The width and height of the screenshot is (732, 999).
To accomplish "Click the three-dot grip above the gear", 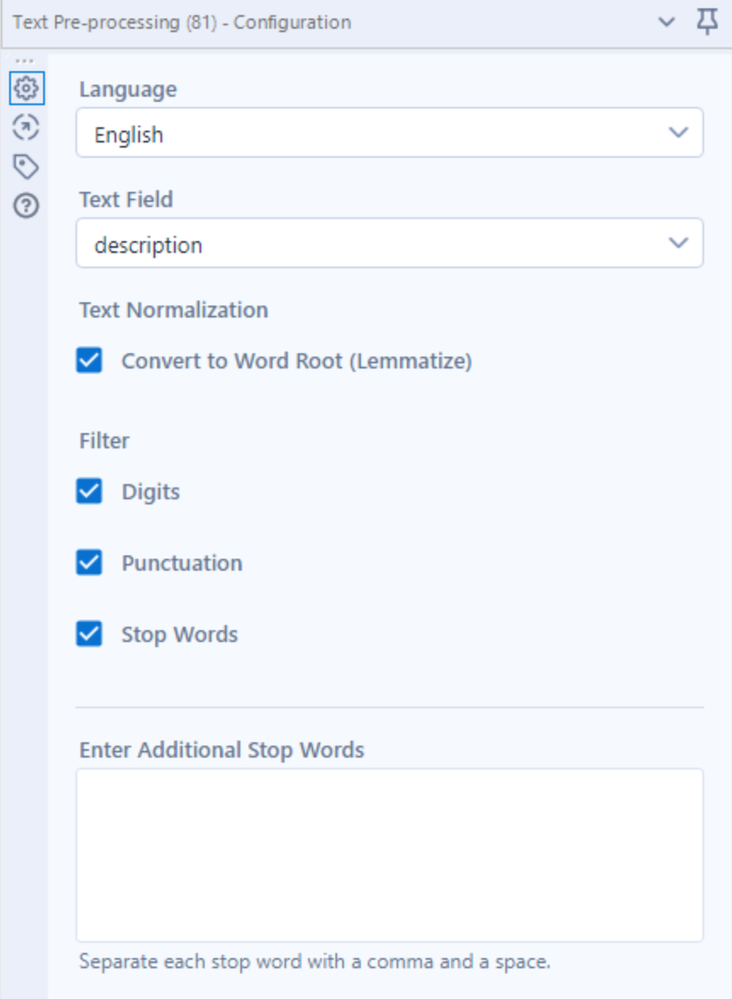I will tap(25, 61).
